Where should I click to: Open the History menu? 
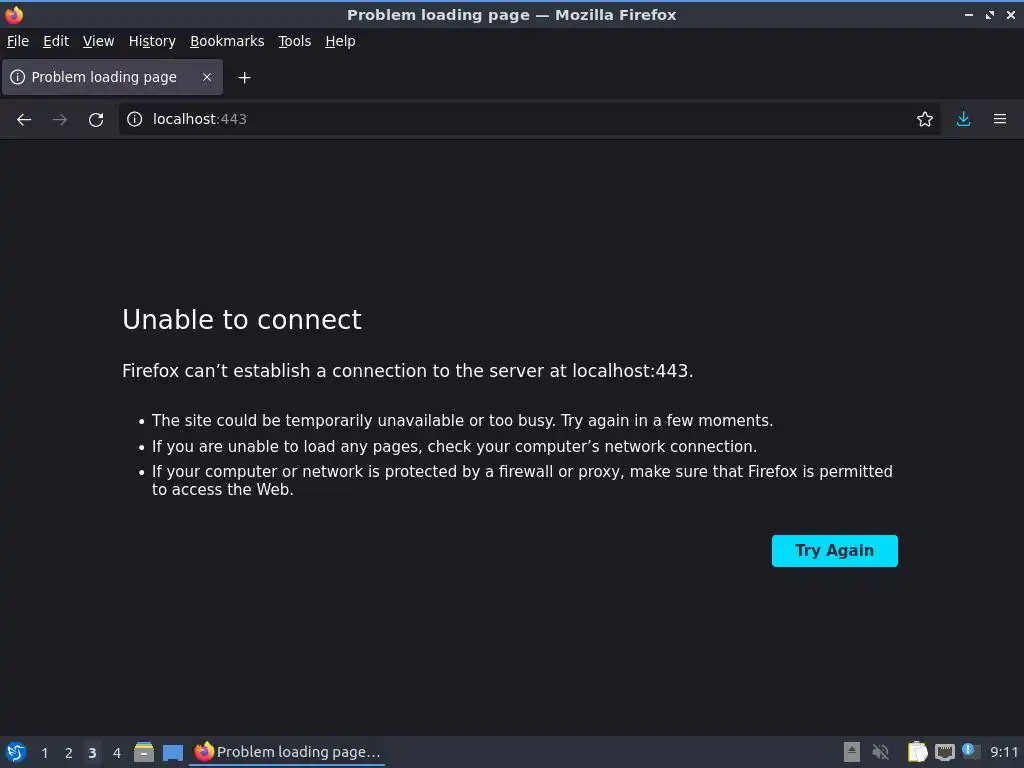click(x=152, y=41)
